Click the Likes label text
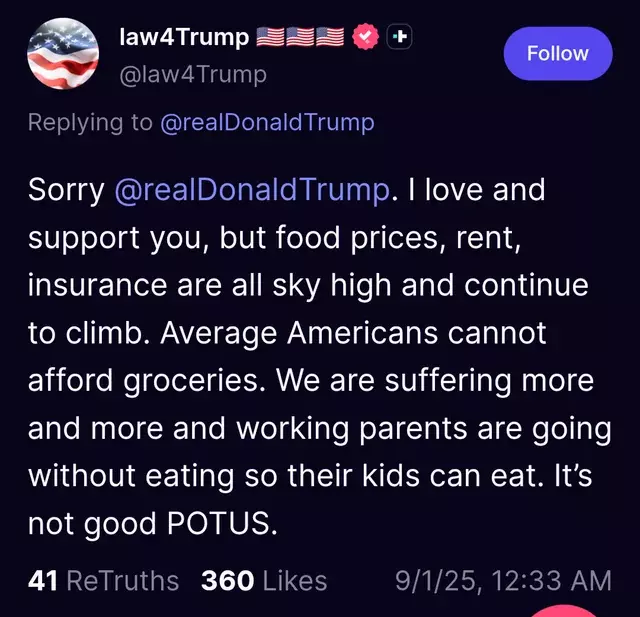 (x=295, y=580)
